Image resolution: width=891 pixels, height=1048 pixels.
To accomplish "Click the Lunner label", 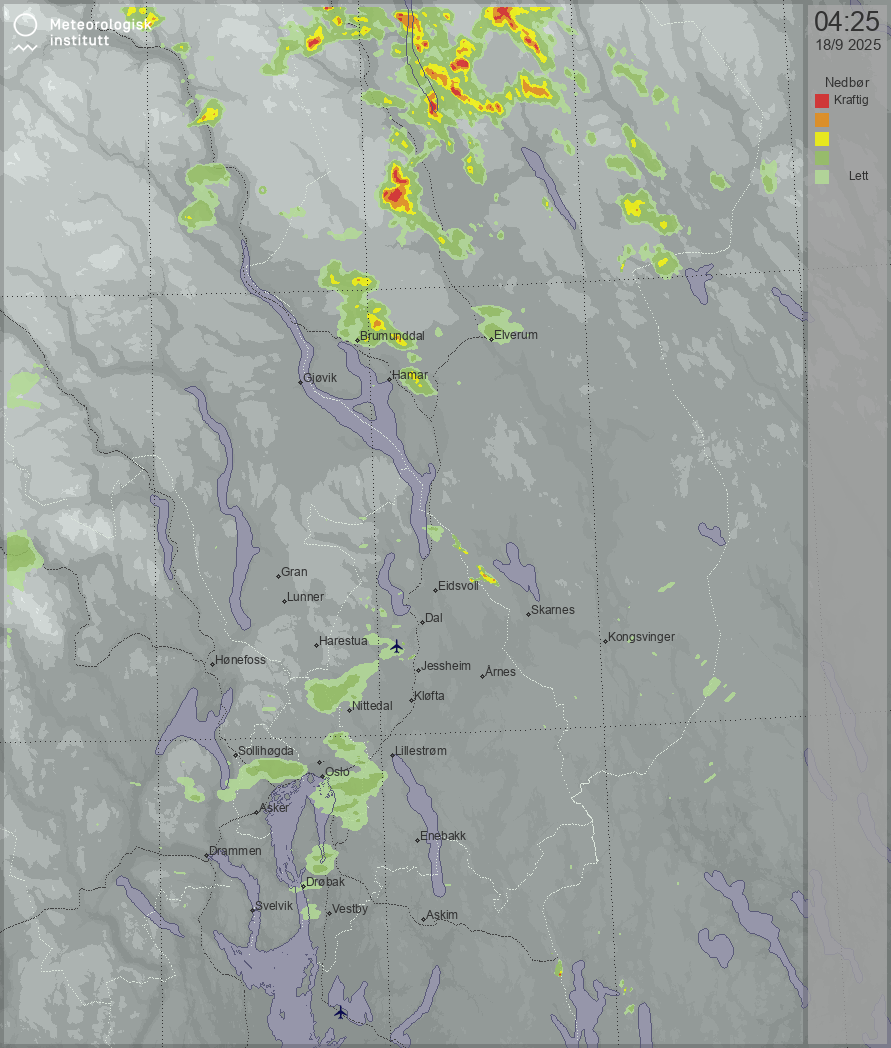I will [305, 597].
